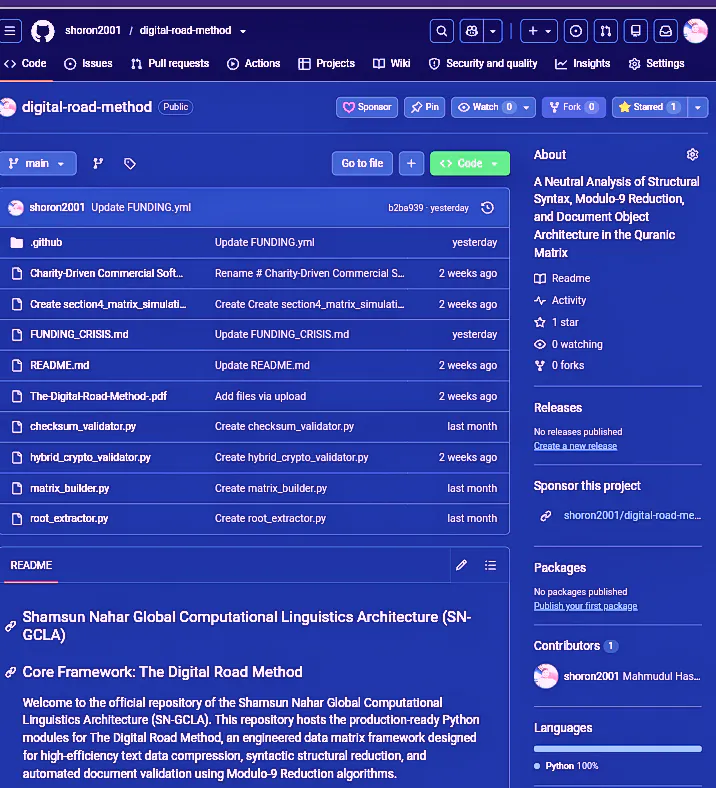The height and width of the screenshot is (788, 716).
Task: Open Create section4_matrix_simulati... file
Action: point(108,304)
